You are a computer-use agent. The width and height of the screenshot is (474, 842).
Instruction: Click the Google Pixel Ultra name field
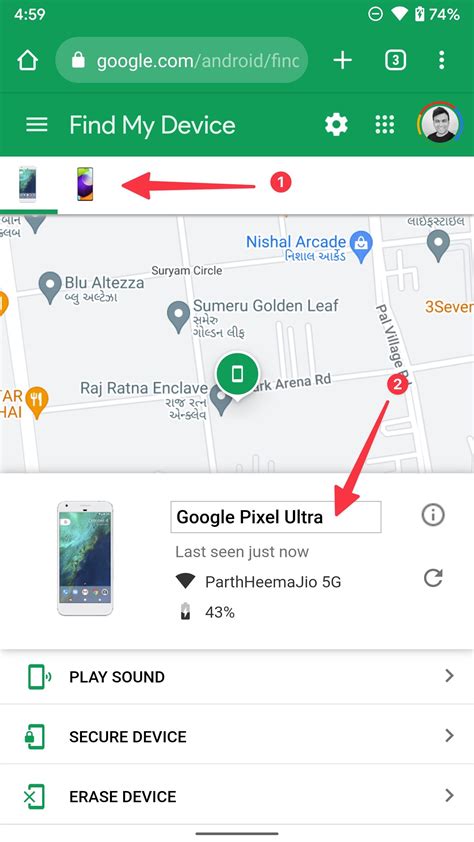276,517
